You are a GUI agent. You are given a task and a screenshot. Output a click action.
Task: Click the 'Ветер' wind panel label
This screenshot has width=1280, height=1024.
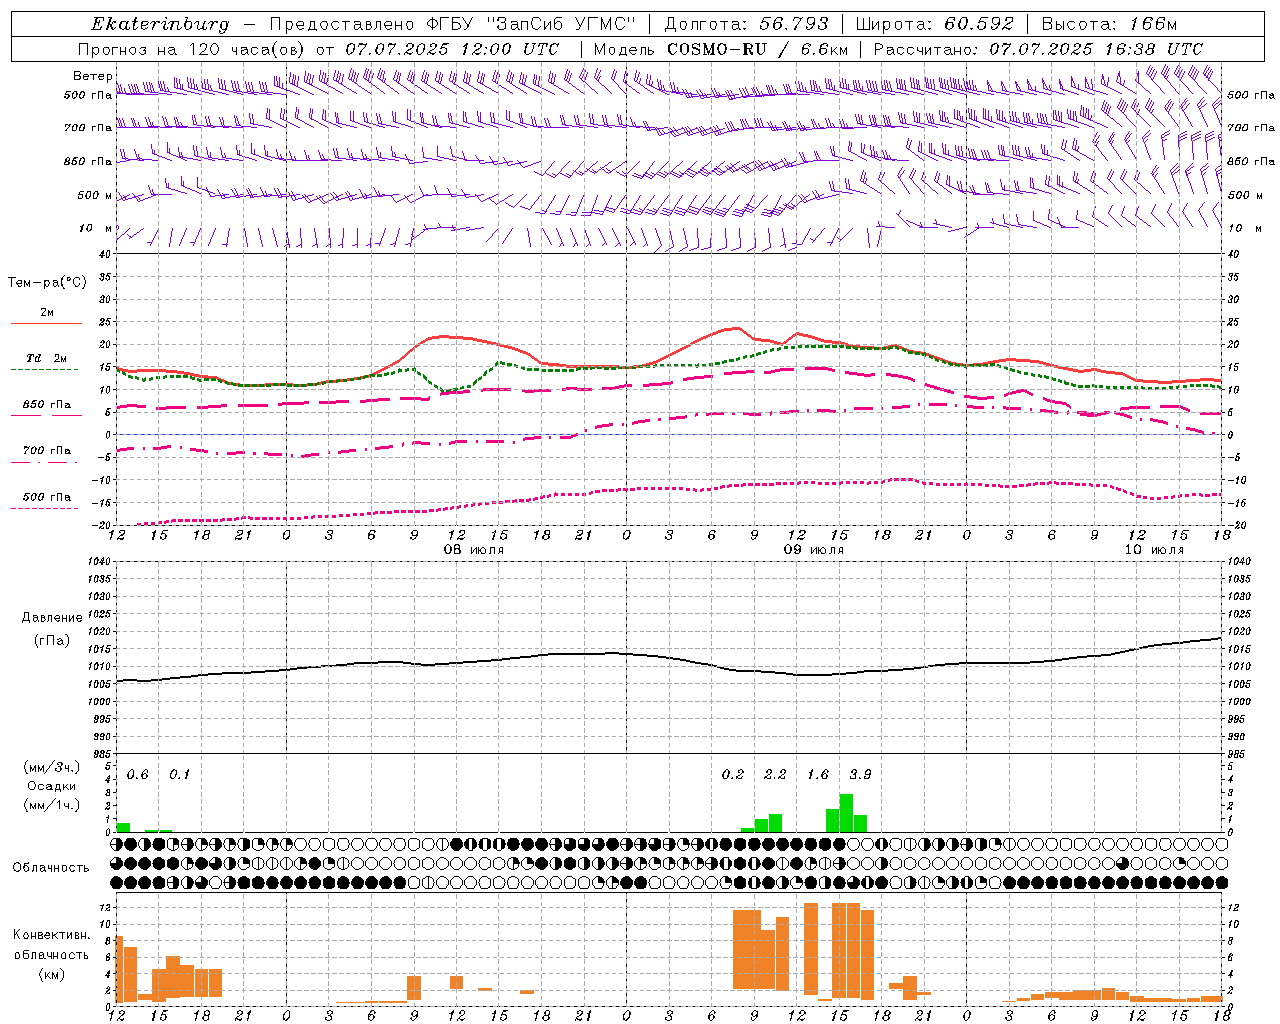tap(92, 76)
